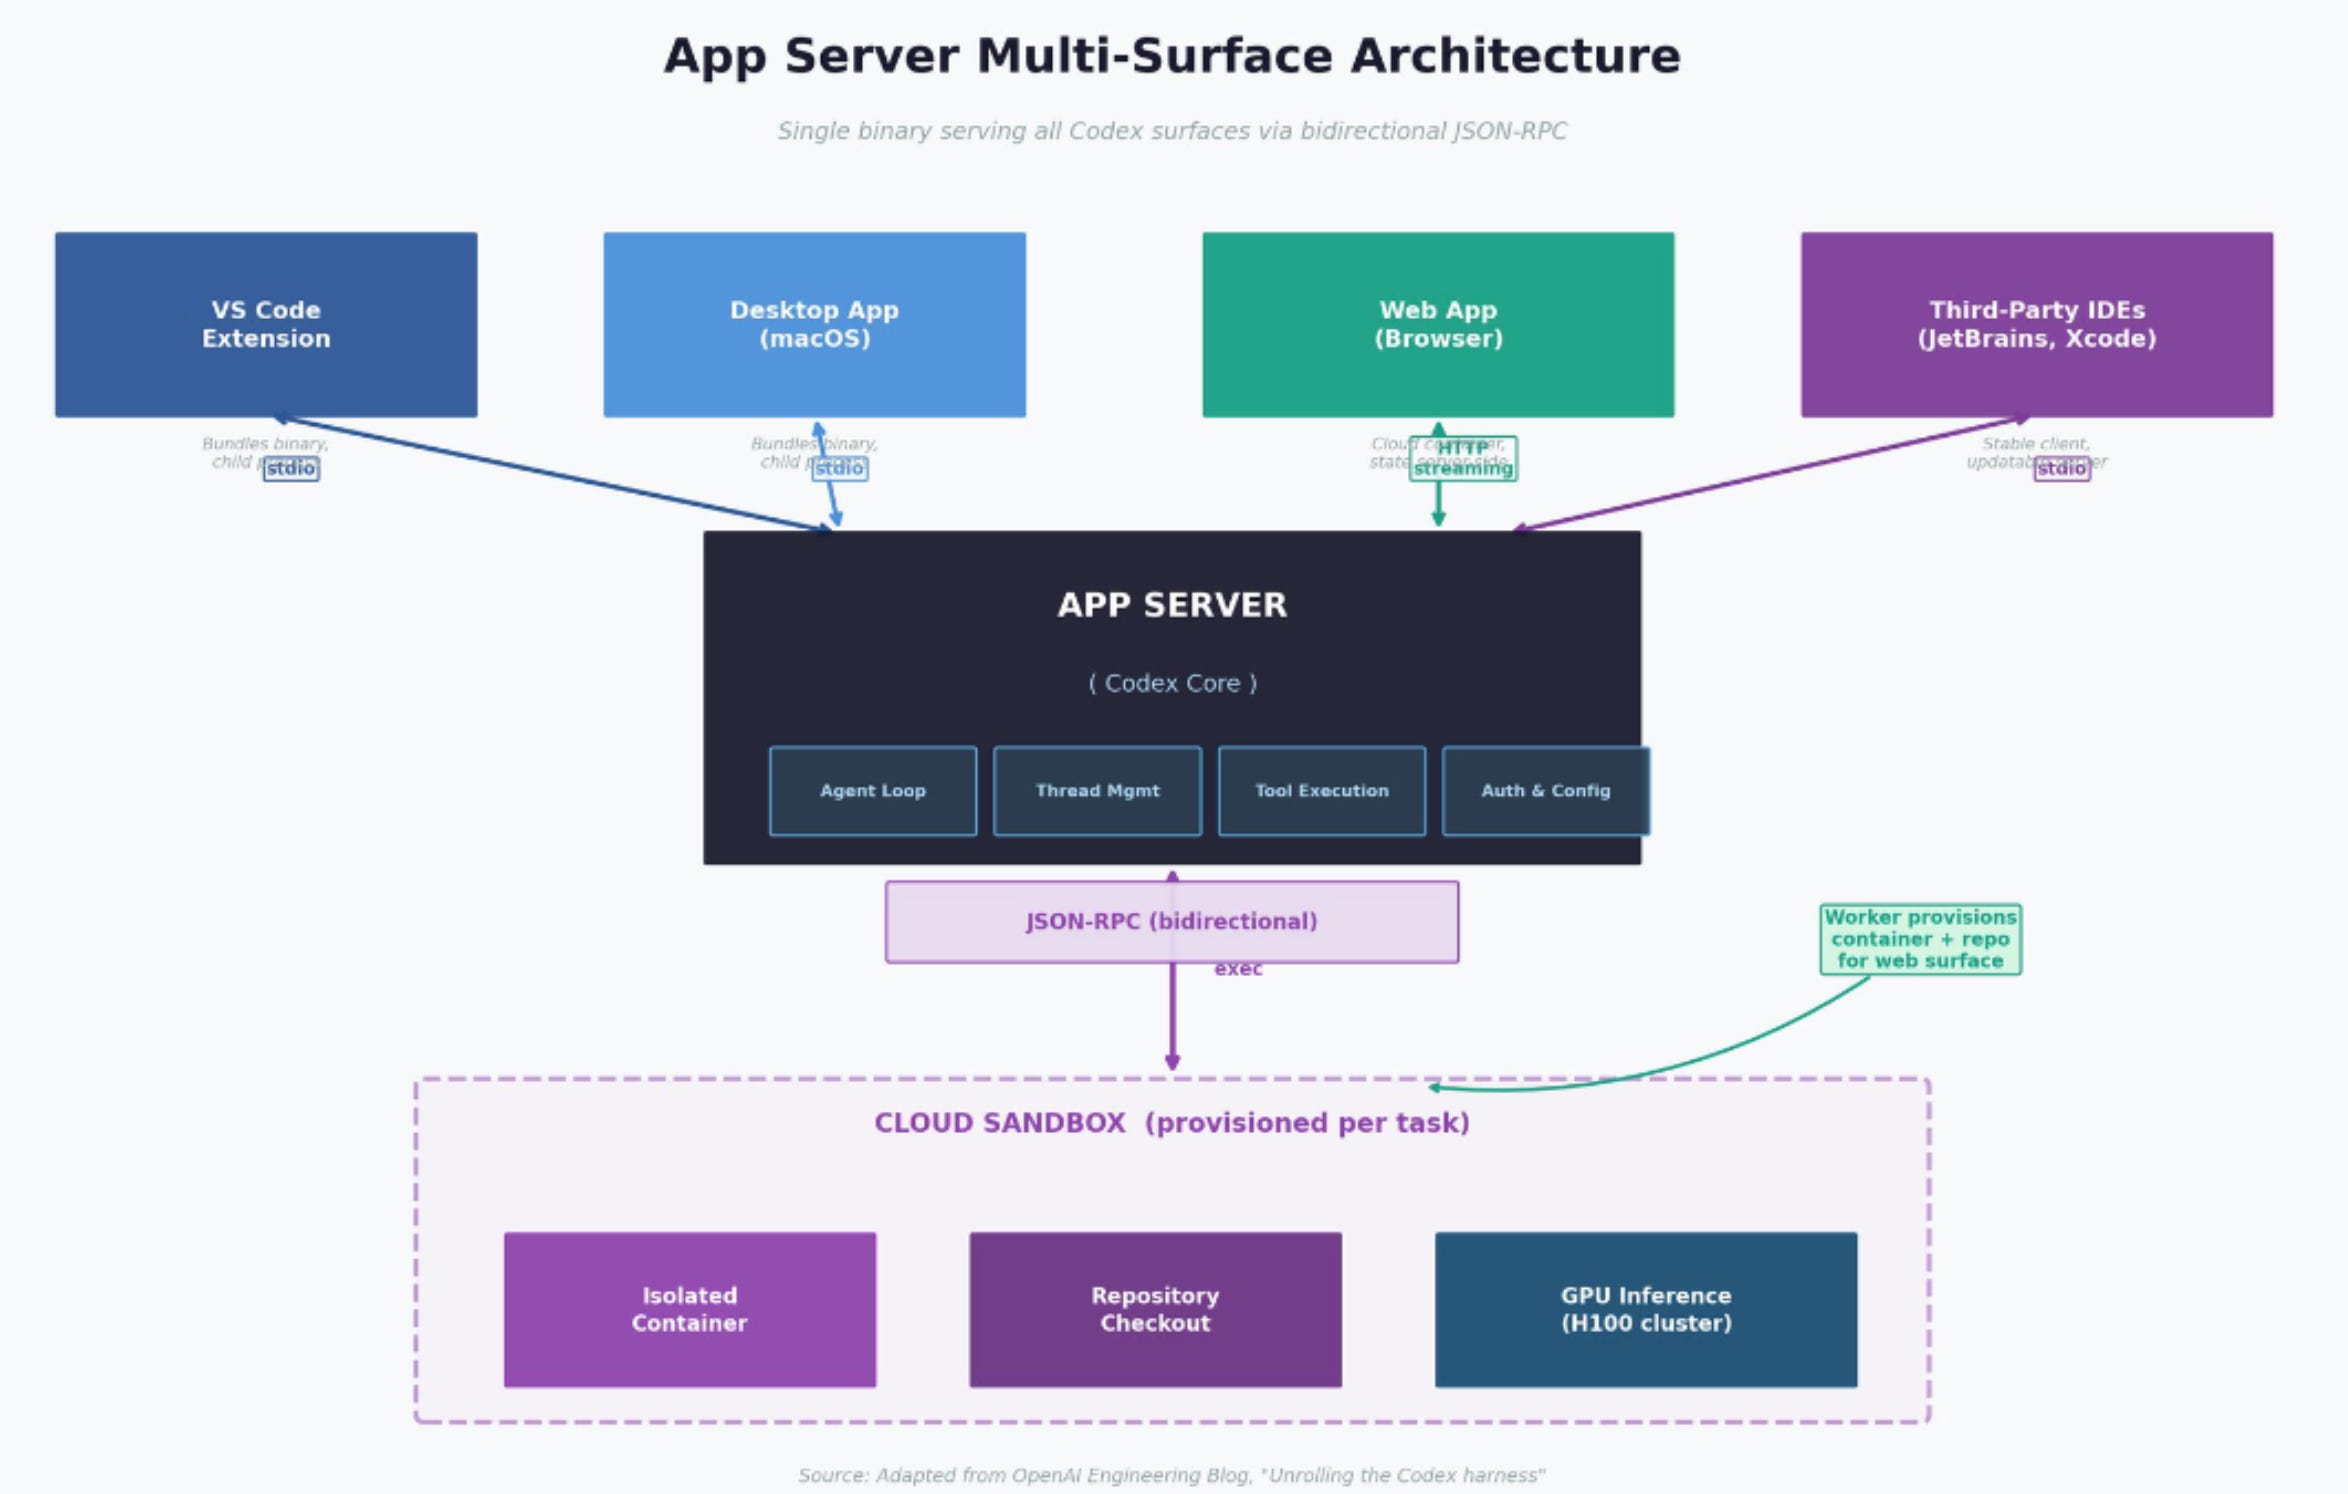Click the Auth & Config module
Screen dimensions: 2348x1494
[x=1546, y=791]
